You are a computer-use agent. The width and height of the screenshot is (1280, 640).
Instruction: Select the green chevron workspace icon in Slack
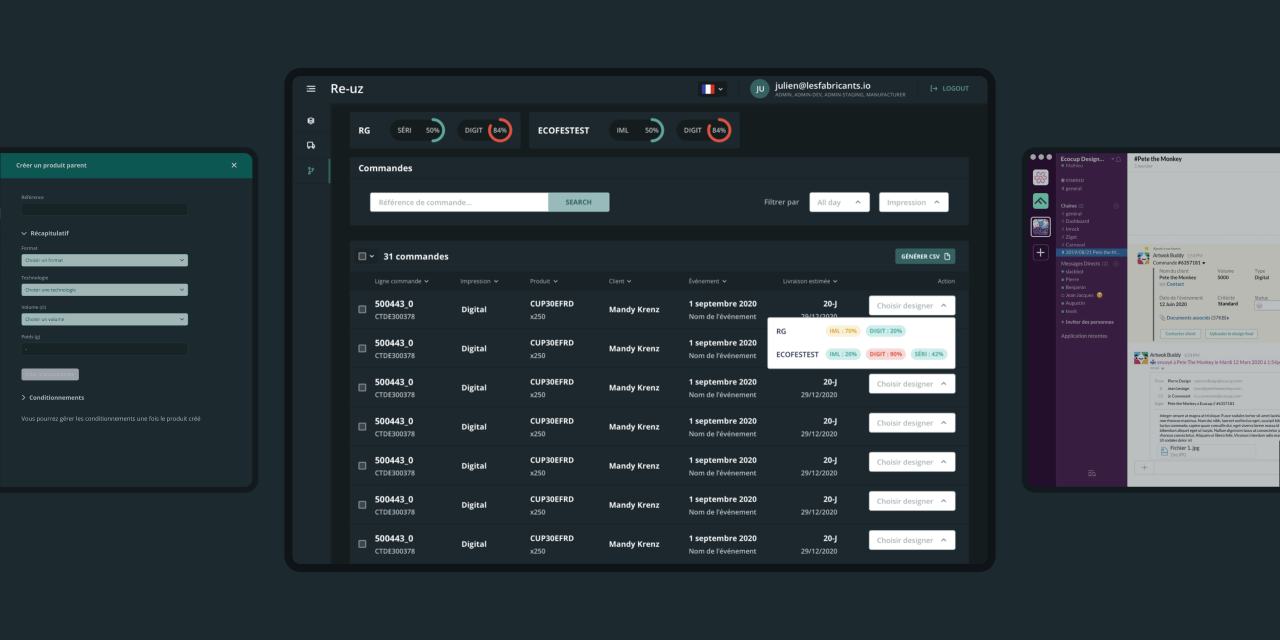click(1040, 201)
